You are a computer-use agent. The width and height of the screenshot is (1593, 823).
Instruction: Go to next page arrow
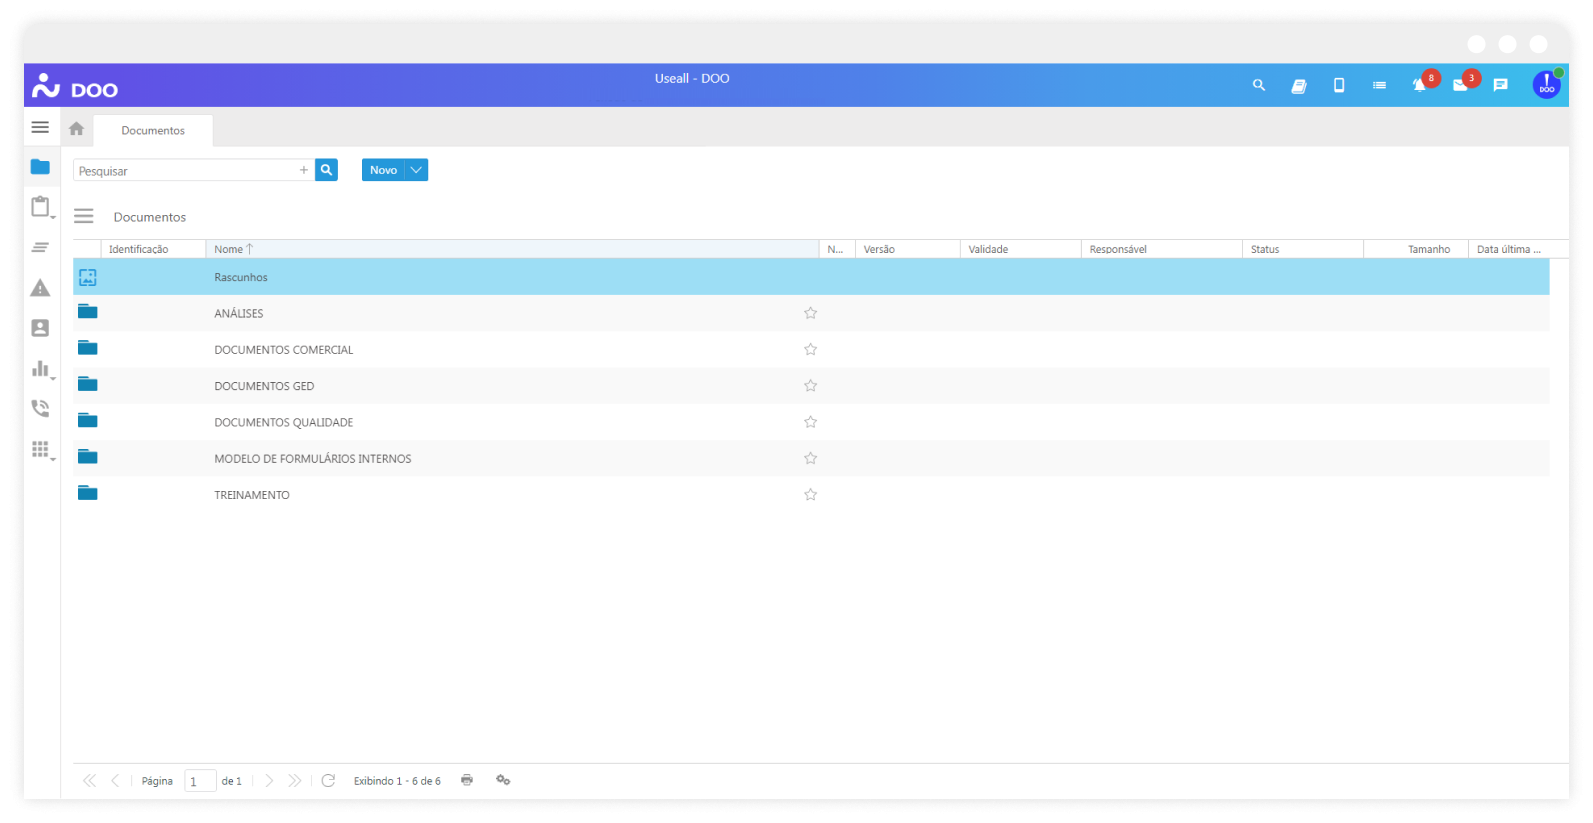pos(269,780)
